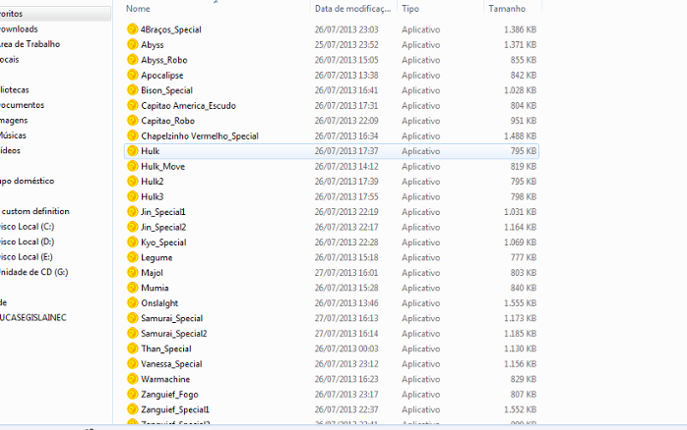
Task: Click the Vanessa_Special file icon
Action: click(x=132, y=364)
